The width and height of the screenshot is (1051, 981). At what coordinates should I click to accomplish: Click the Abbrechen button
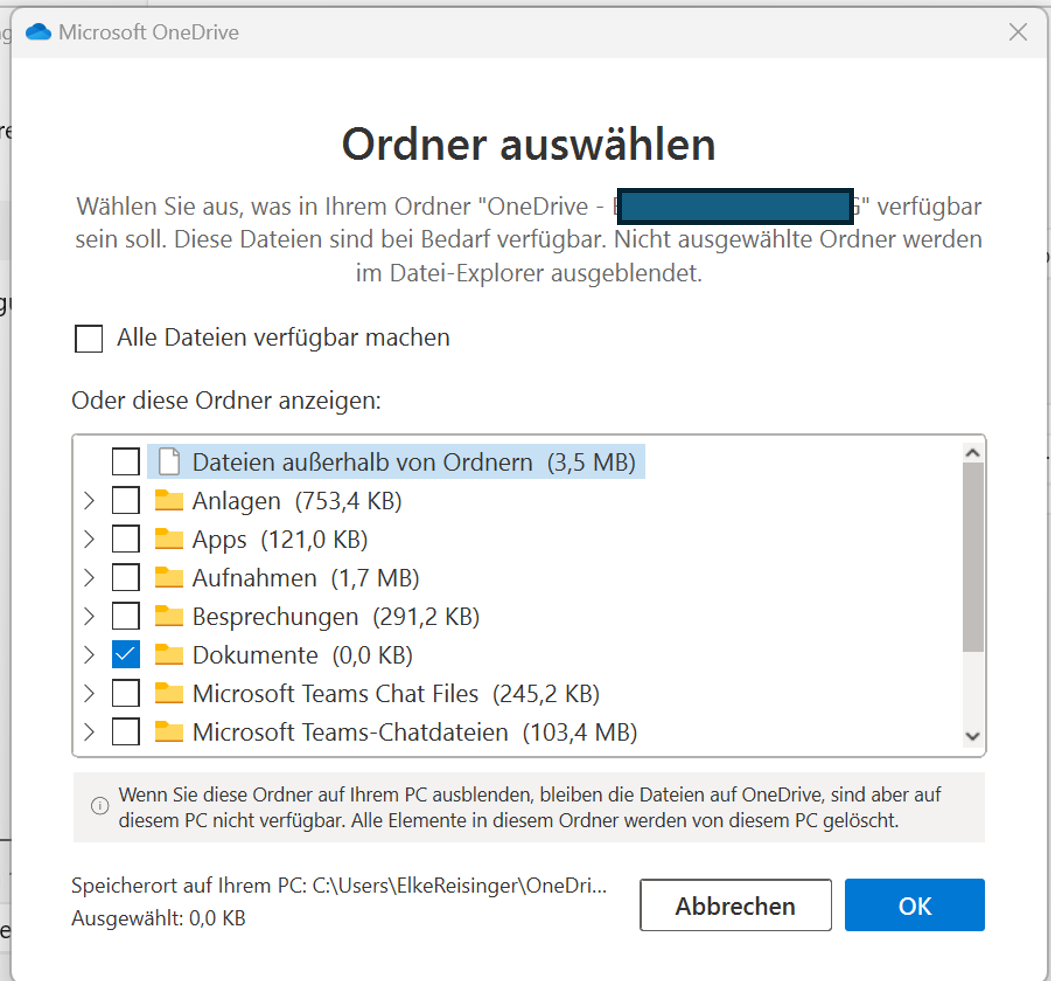(x=735, y=905)
